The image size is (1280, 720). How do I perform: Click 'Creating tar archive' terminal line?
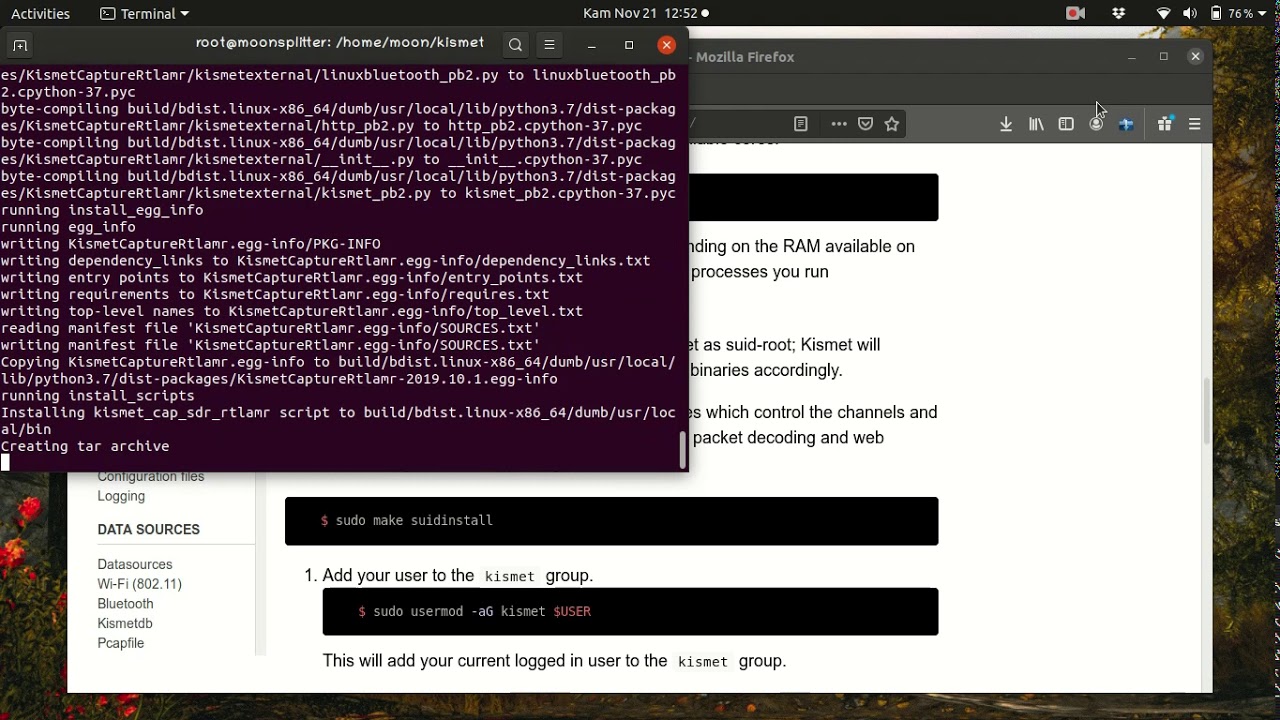point(85,446)
